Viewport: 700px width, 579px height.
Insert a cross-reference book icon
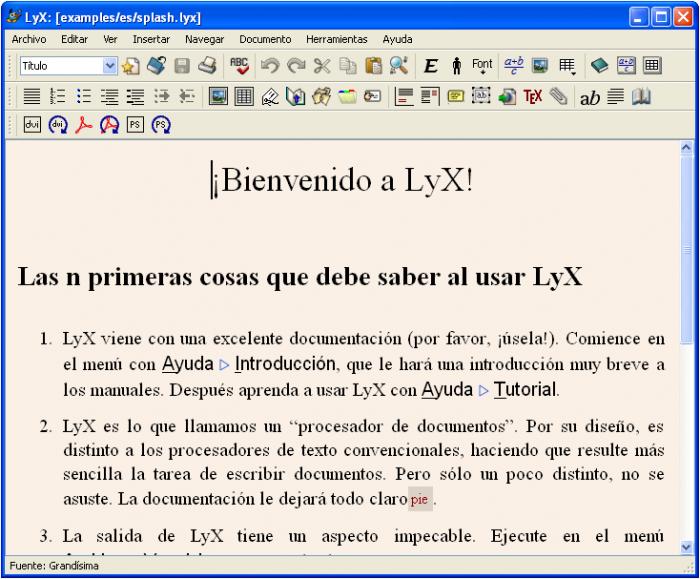tap(296, 96)
